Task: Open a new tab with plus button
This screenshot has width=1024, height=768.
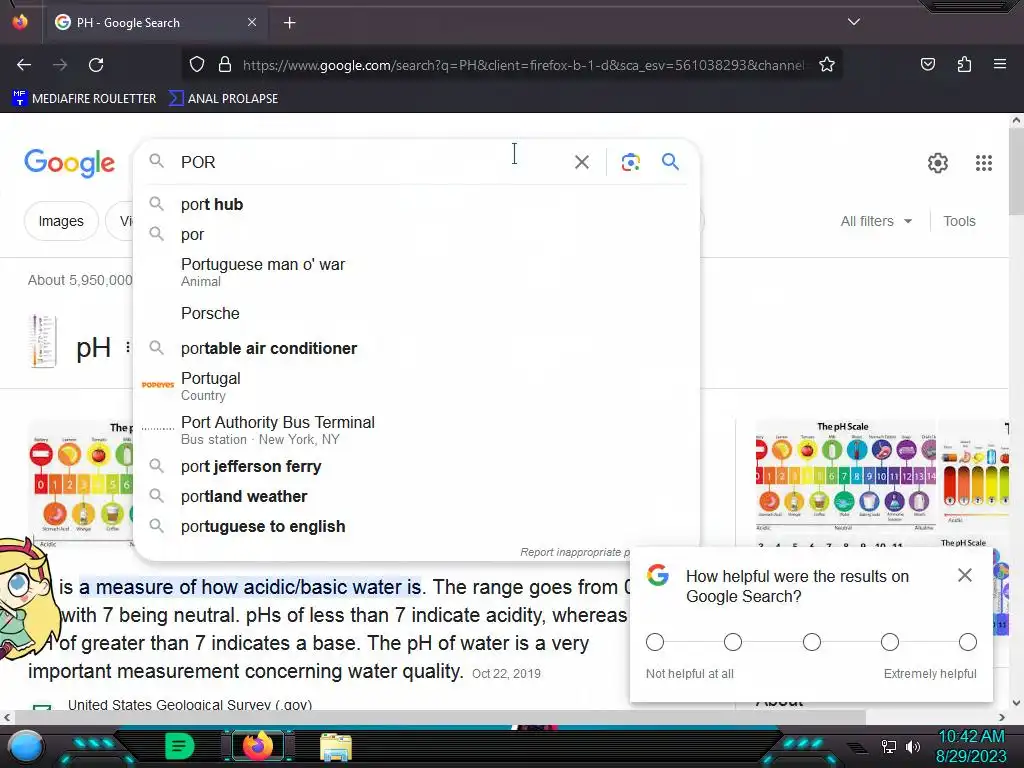Action: point(289,23)
